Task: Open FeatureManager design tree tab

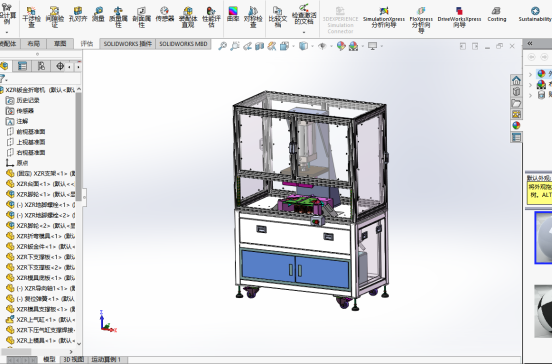Action: pyautogui.click(x=4, y=66)
